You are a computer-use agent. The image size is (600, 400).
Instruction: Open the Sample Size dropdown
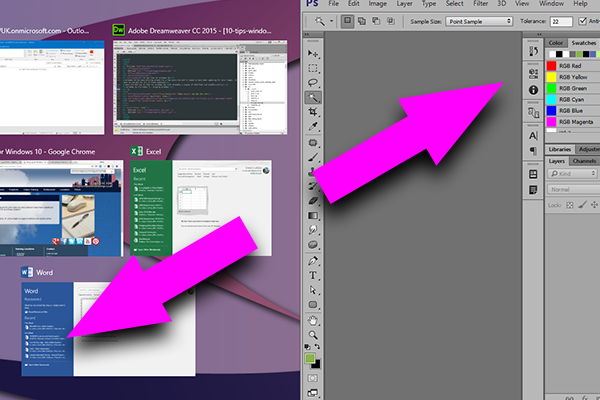[x=479, y=21]
